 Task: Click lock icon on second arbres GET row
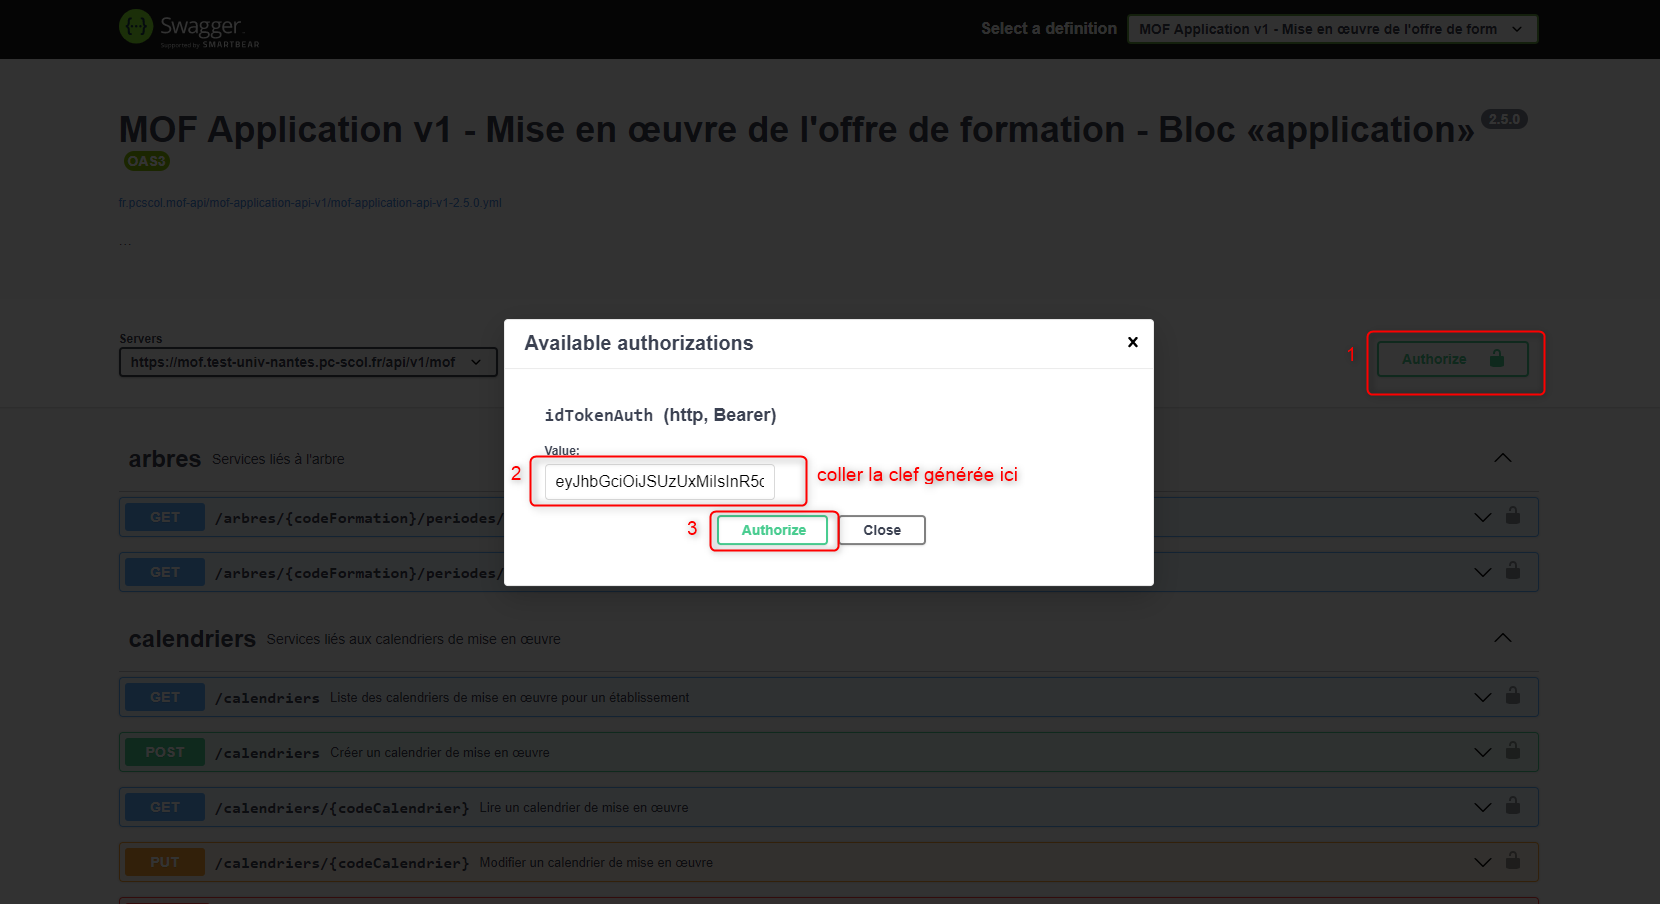[x=1513, y=571]
